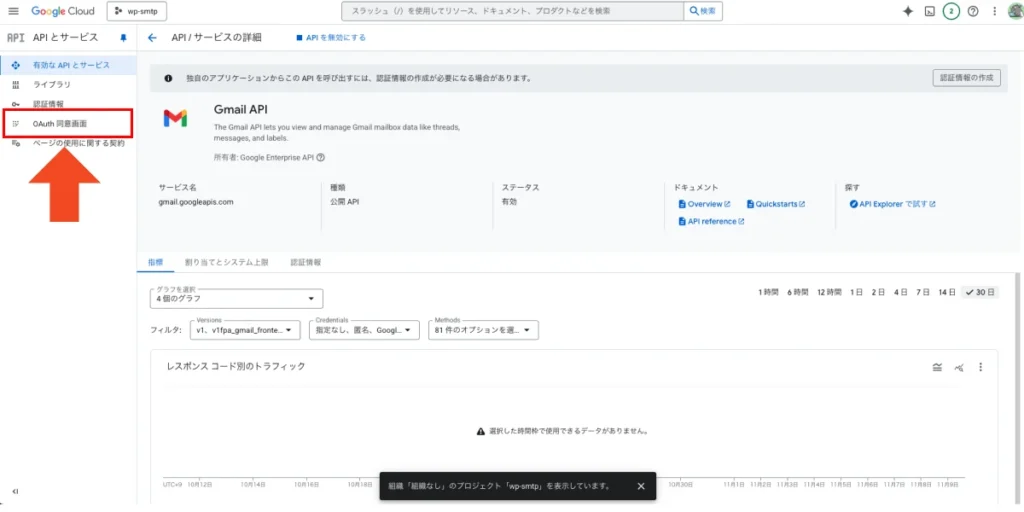Screen dimensions: 1024x512
Task: Open the Methods filter dropdown
Action: point(483,329)
